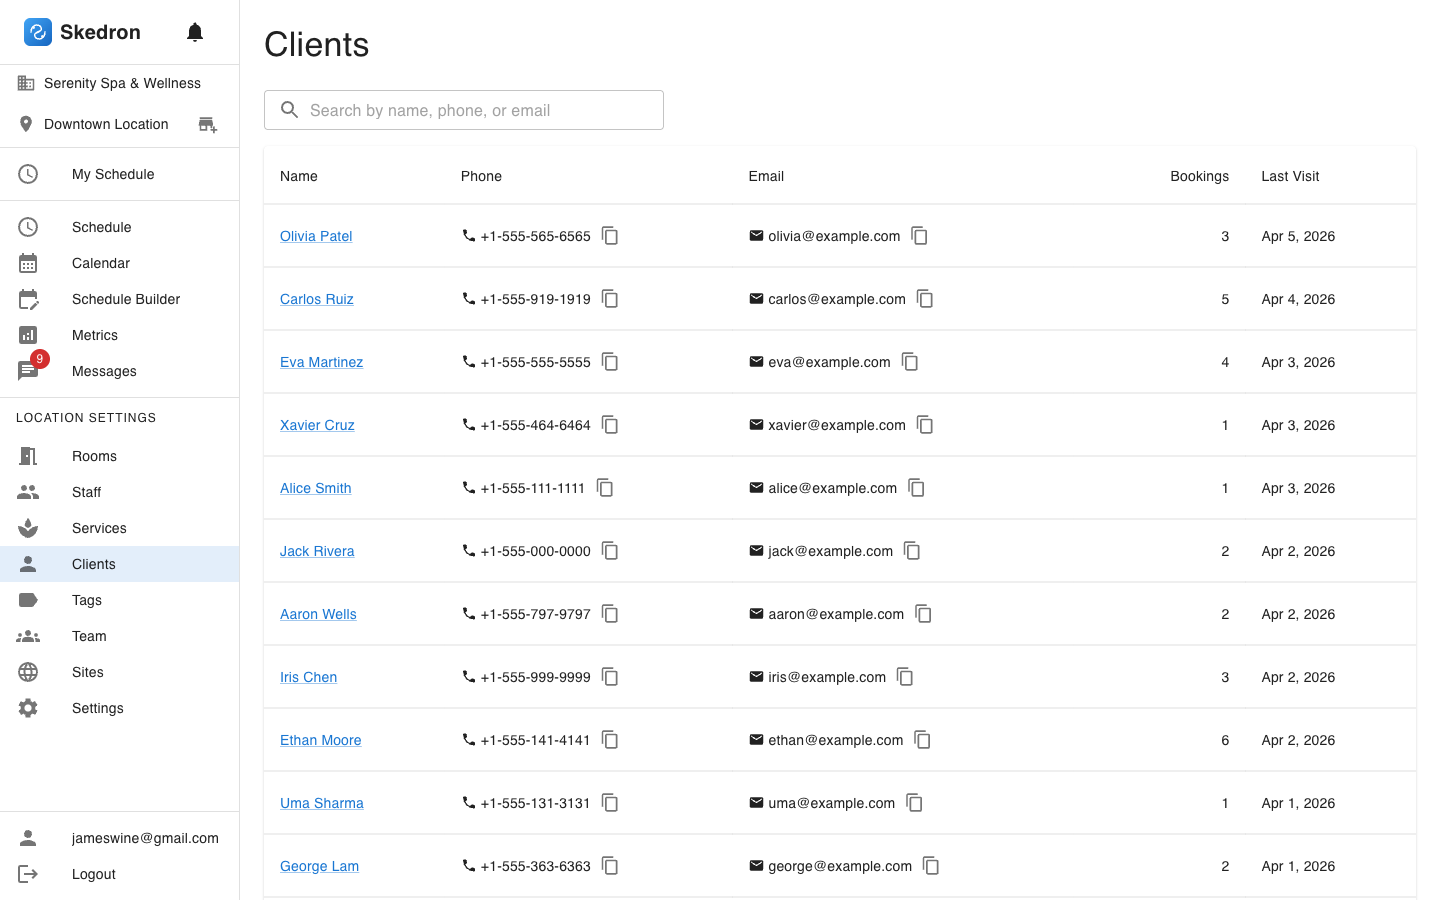Open the notifications bell

195,32
